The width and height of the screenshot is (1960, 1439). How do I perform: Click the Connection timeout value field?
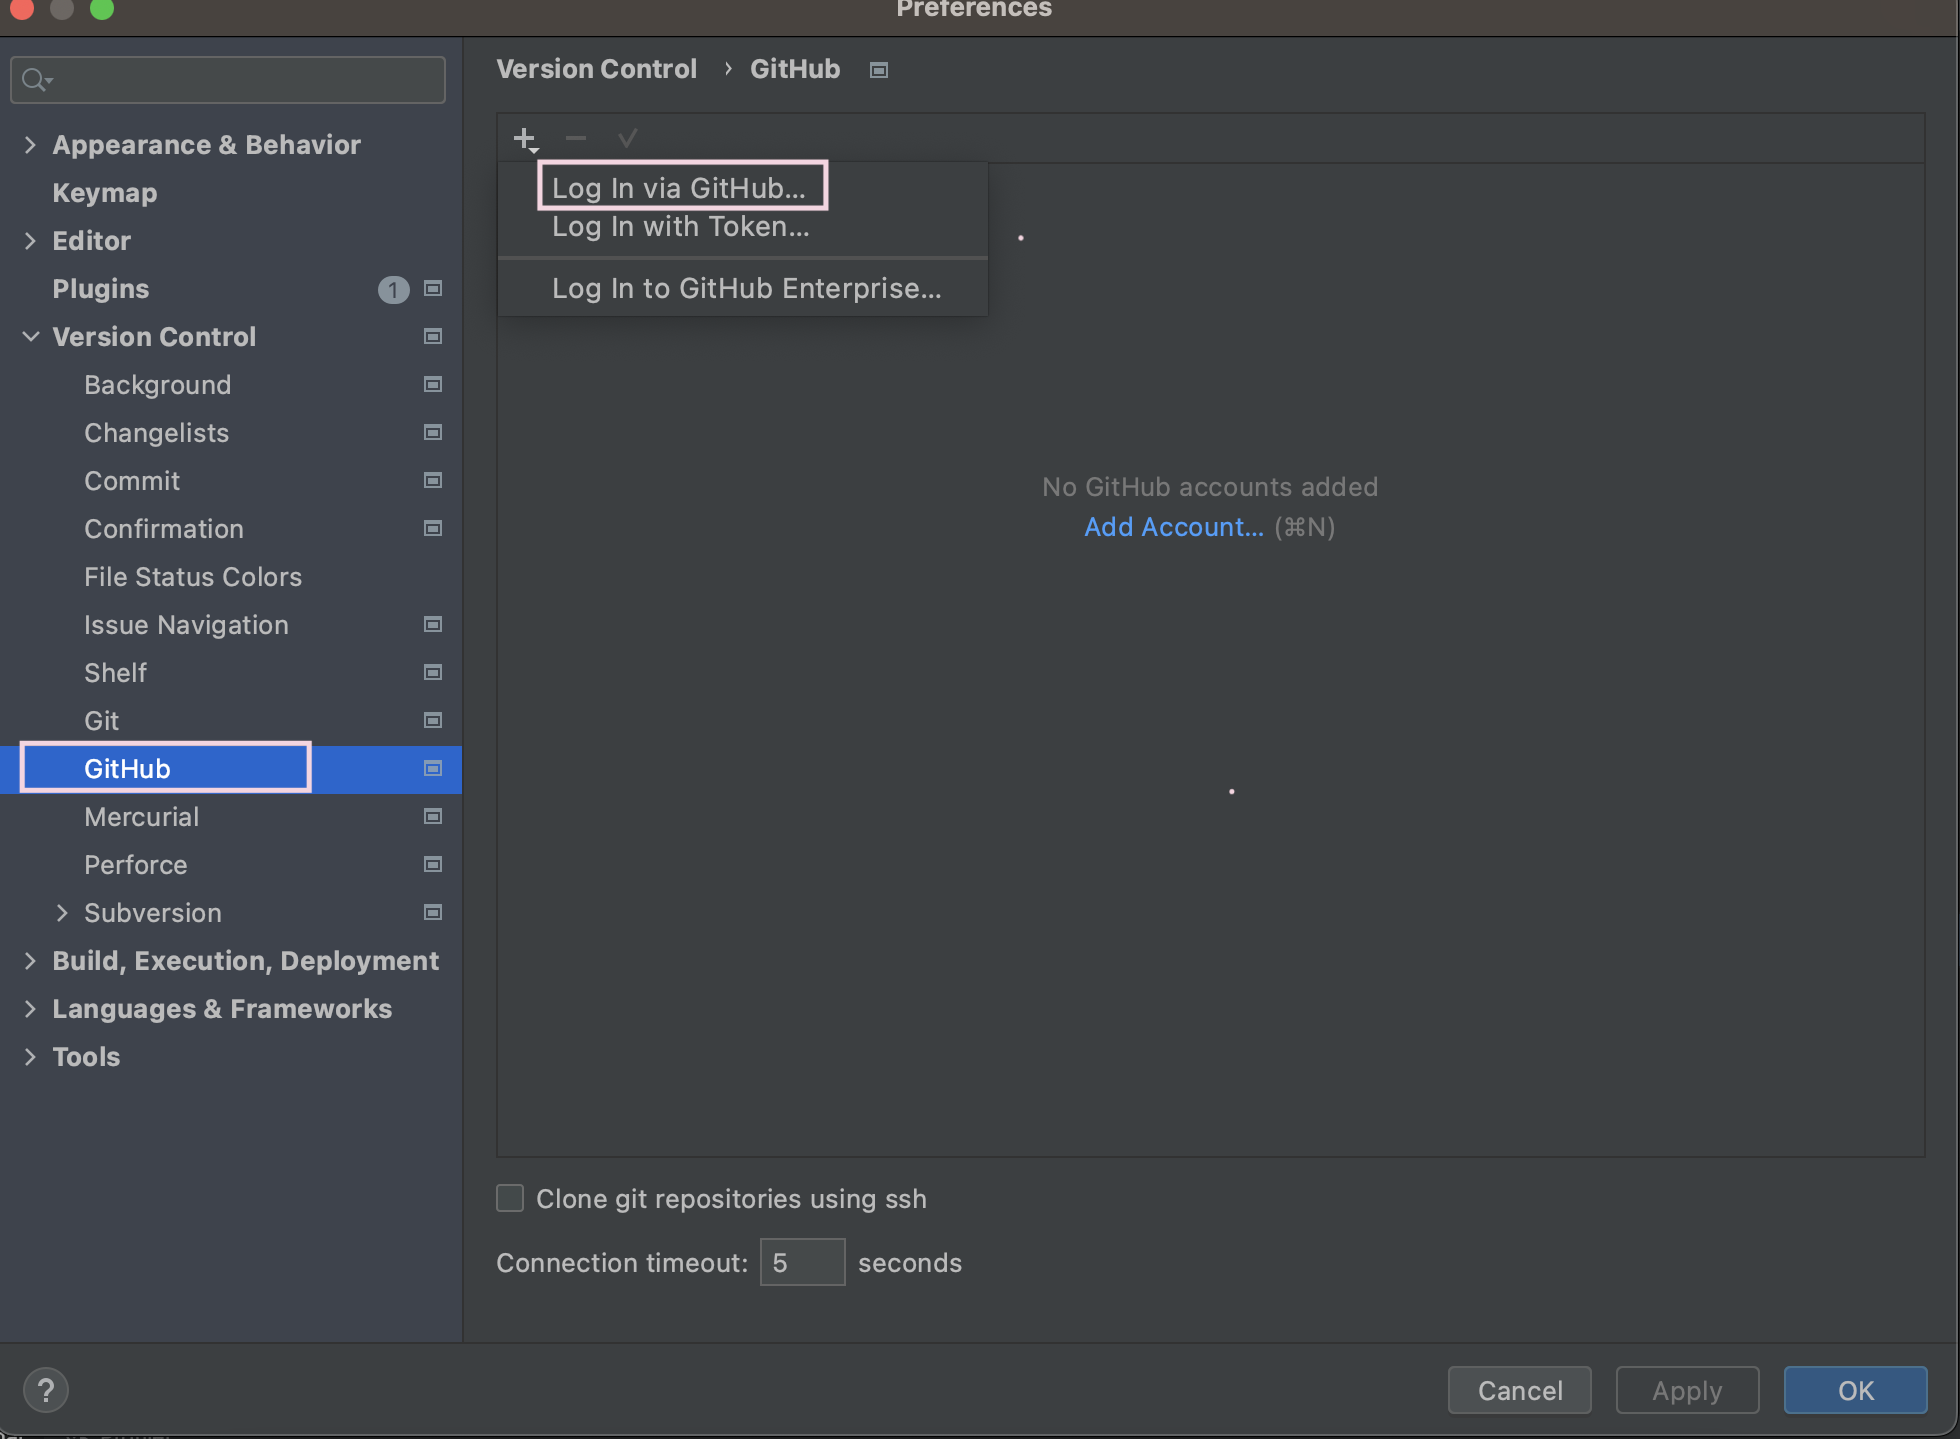(802, 1262)
